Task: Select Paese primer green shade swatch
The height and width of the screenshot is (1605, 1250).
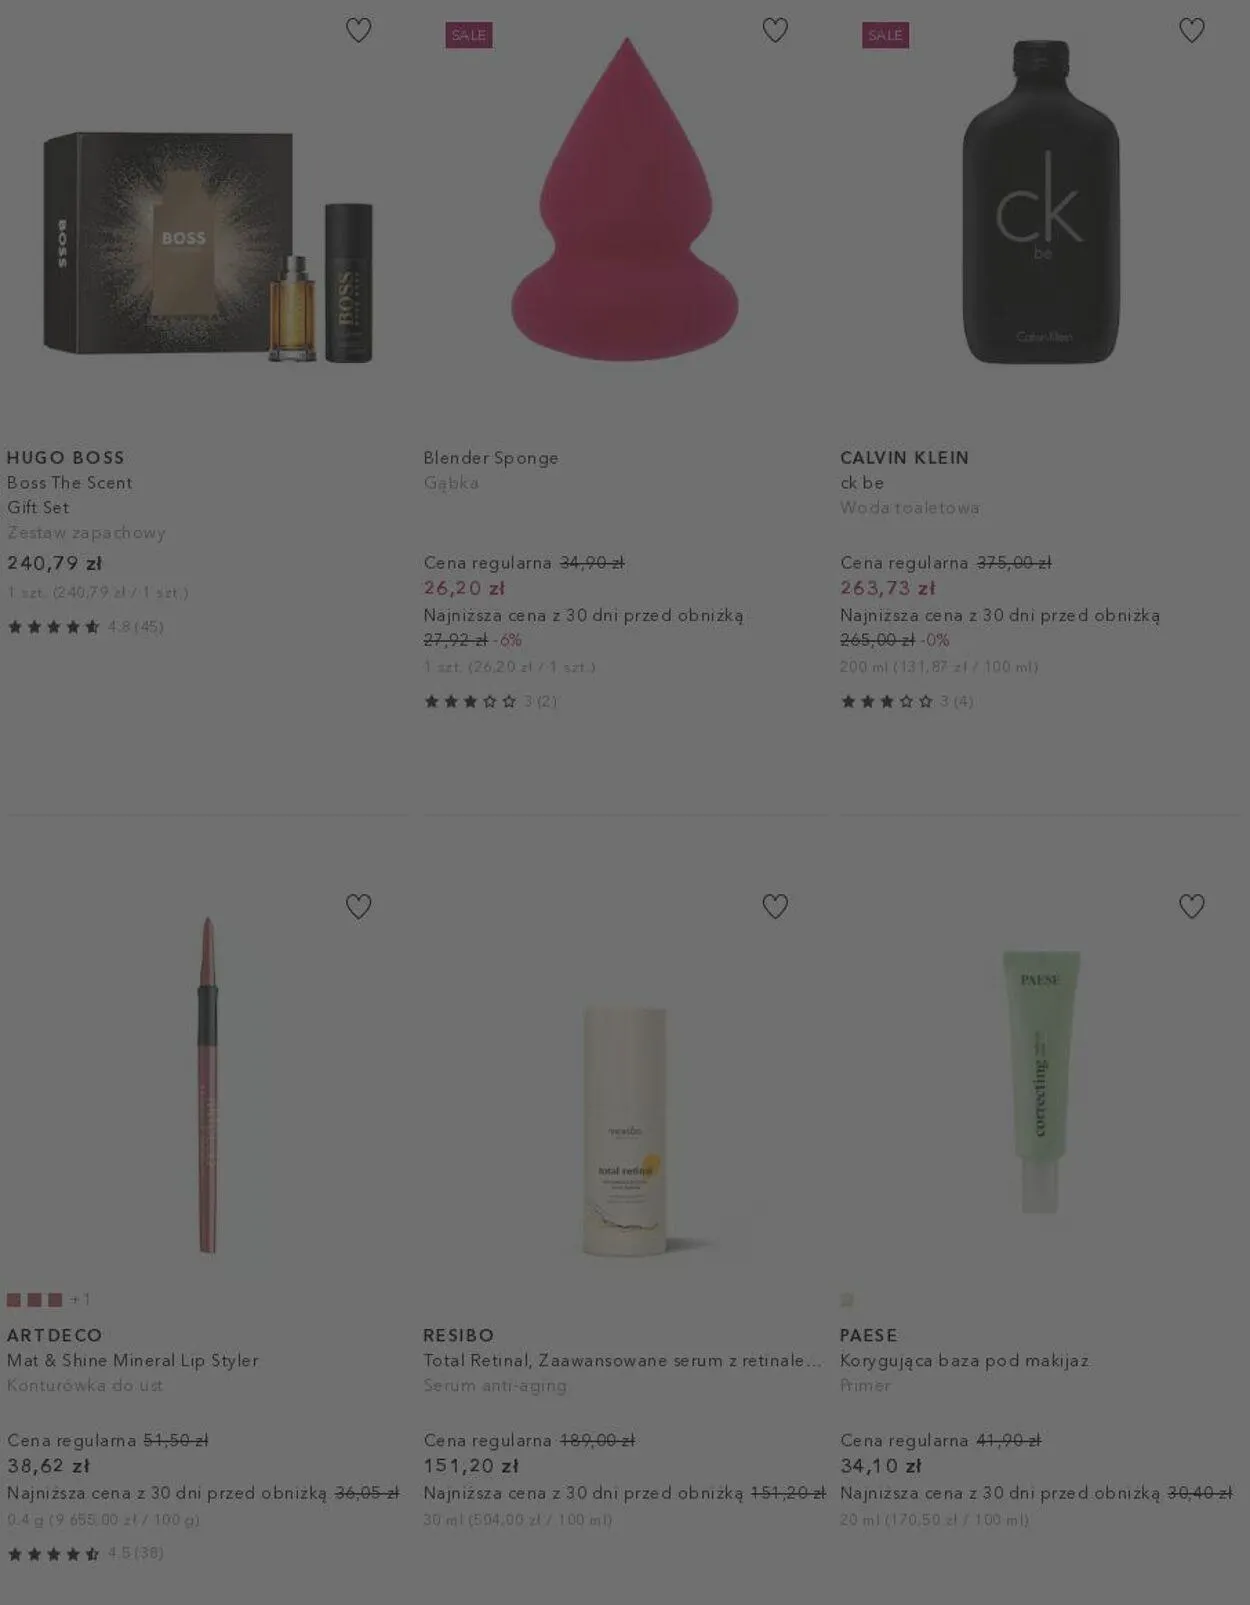Action: (847, 1300)
